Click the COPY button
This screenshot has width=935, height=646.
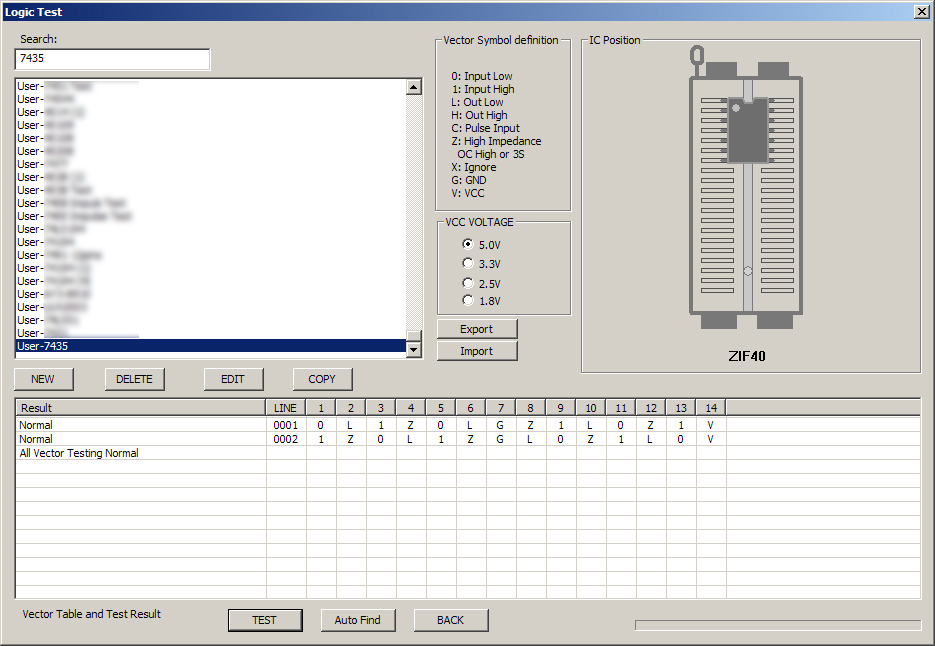tap(322, 379)
